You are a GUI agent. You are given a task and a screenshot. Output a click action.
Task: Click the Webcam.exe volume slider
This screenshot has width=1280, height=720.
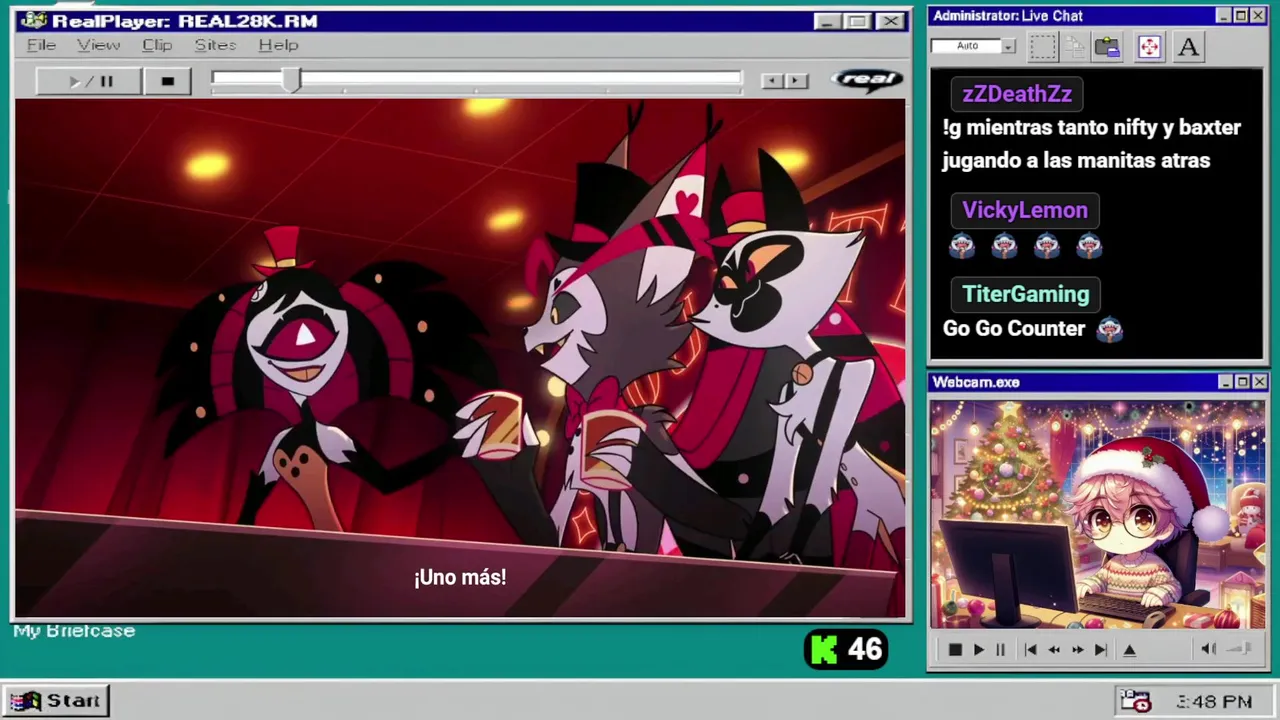pos(1240,649)
